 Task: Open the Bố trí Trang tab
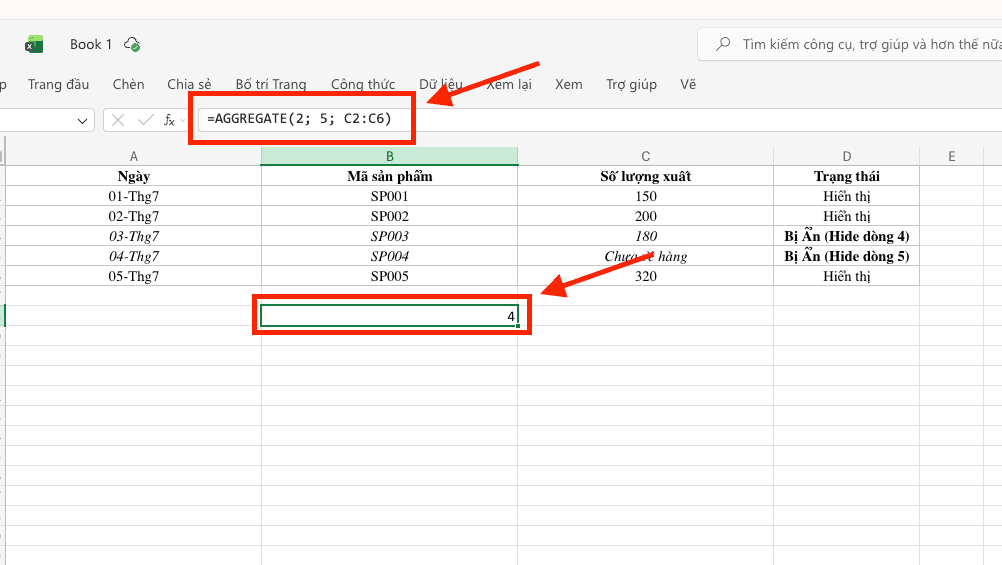coord(271,84)
